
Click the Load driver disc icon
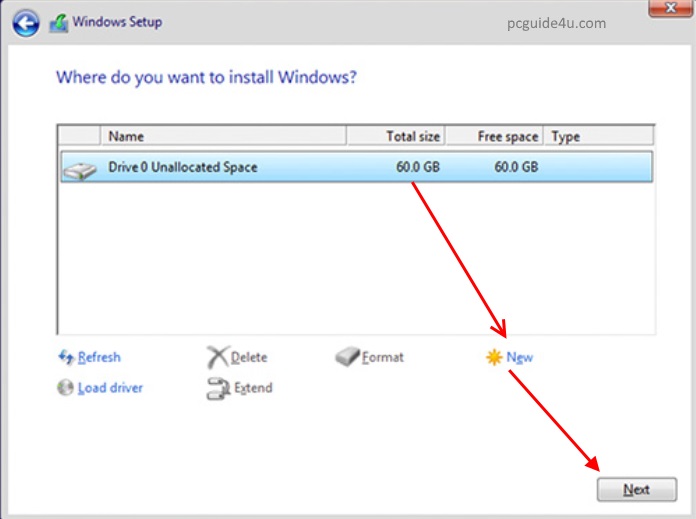point(66,388)
